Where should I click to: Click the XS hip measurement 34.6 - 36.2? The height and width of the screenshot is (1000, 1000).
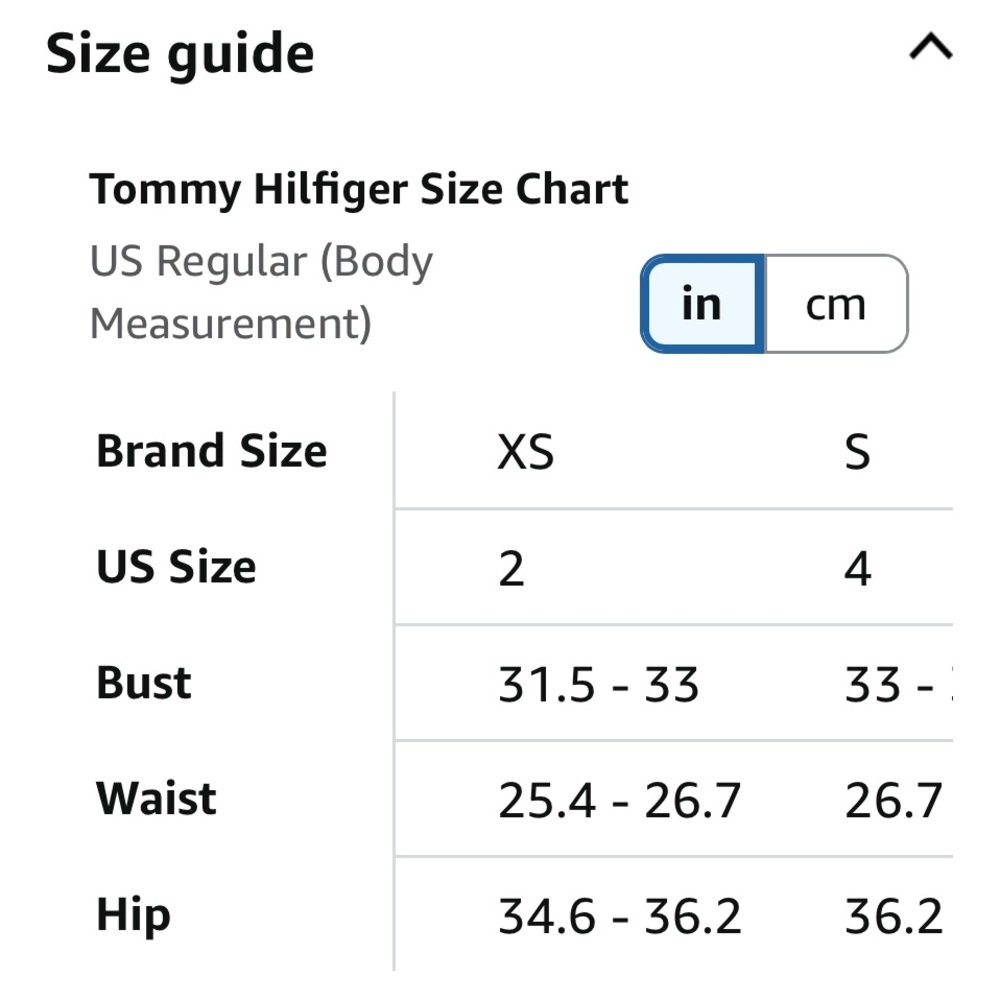click(619, 916)
